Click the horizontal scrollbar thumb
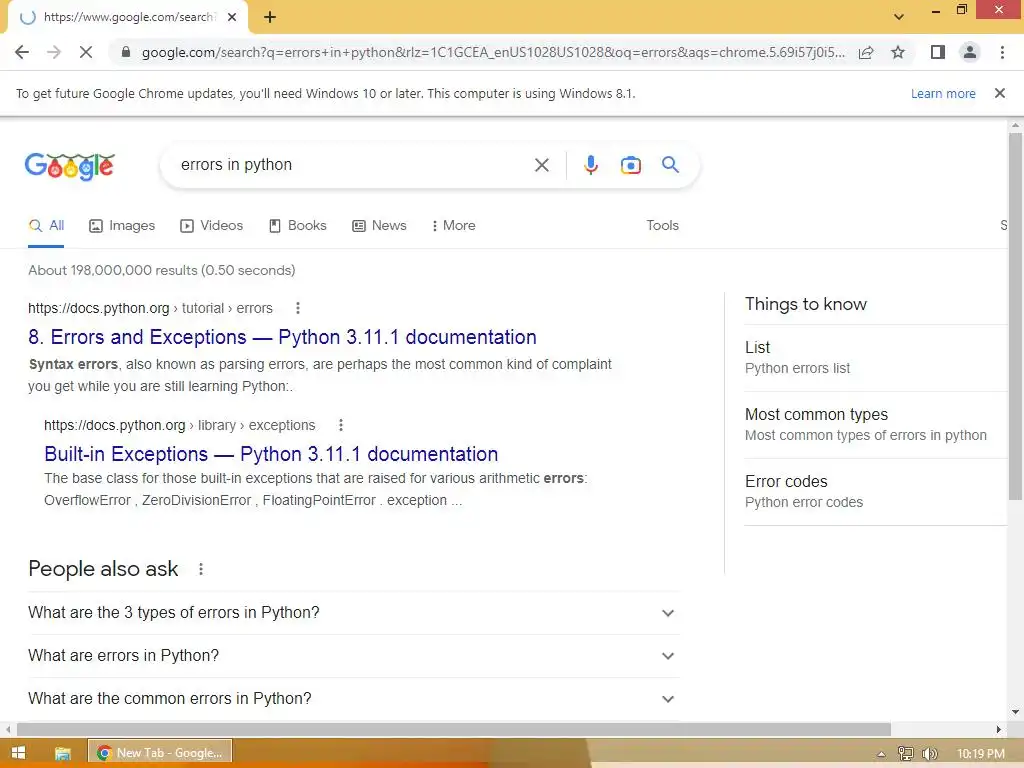The height and width of the screenshot is (768, 1024). tap(454, 729)
